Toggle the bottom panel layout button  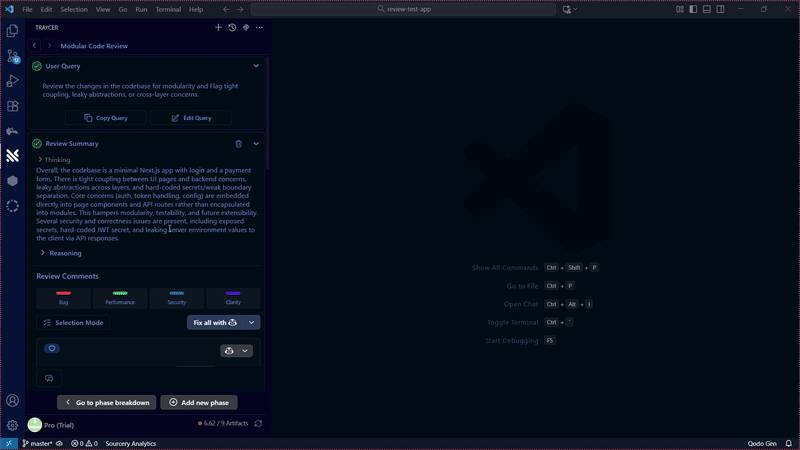706,9
